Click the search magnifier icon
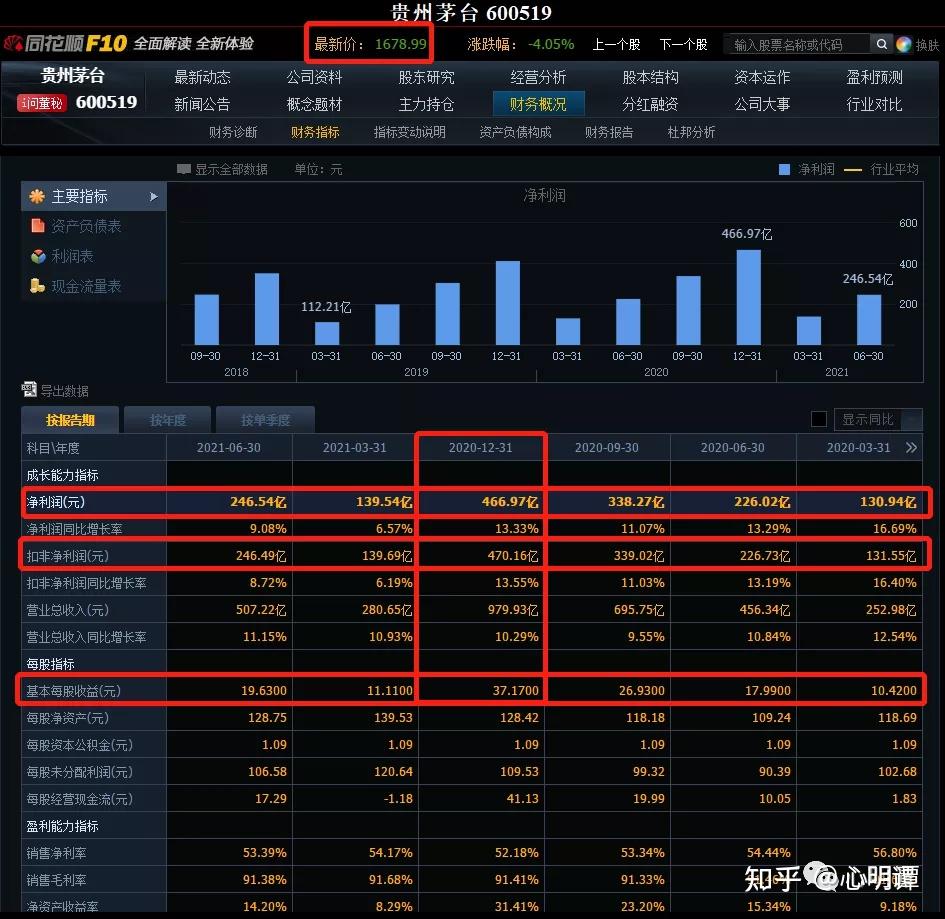Image resolution: width=945 pixels, height=919 pixels. (881, 44)
